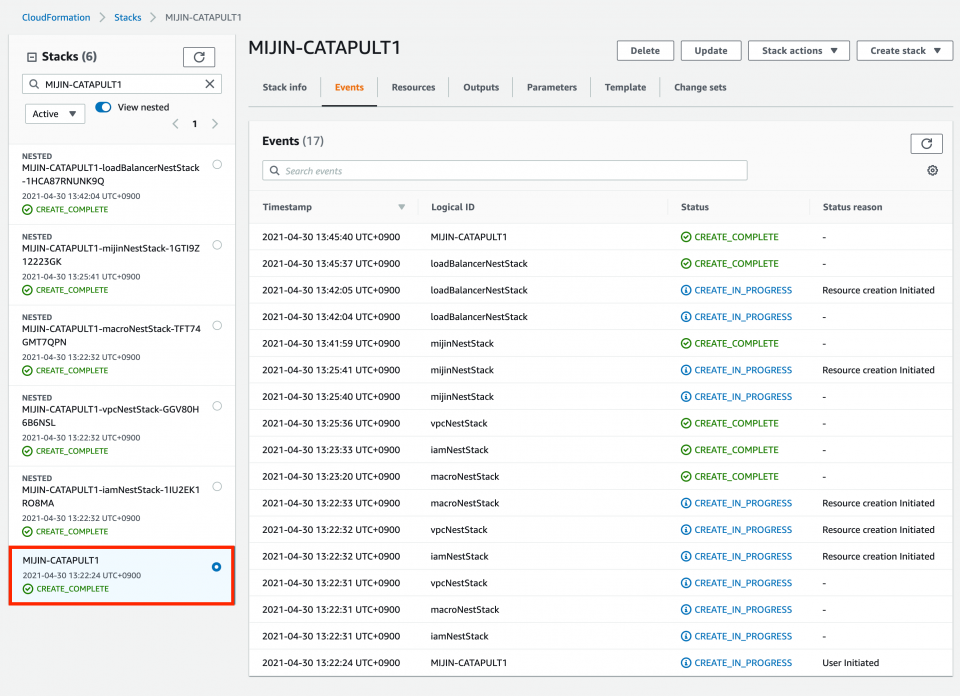Focus the Search events field
The width and height of the screenshot is (960, 696).
(504, 171)
